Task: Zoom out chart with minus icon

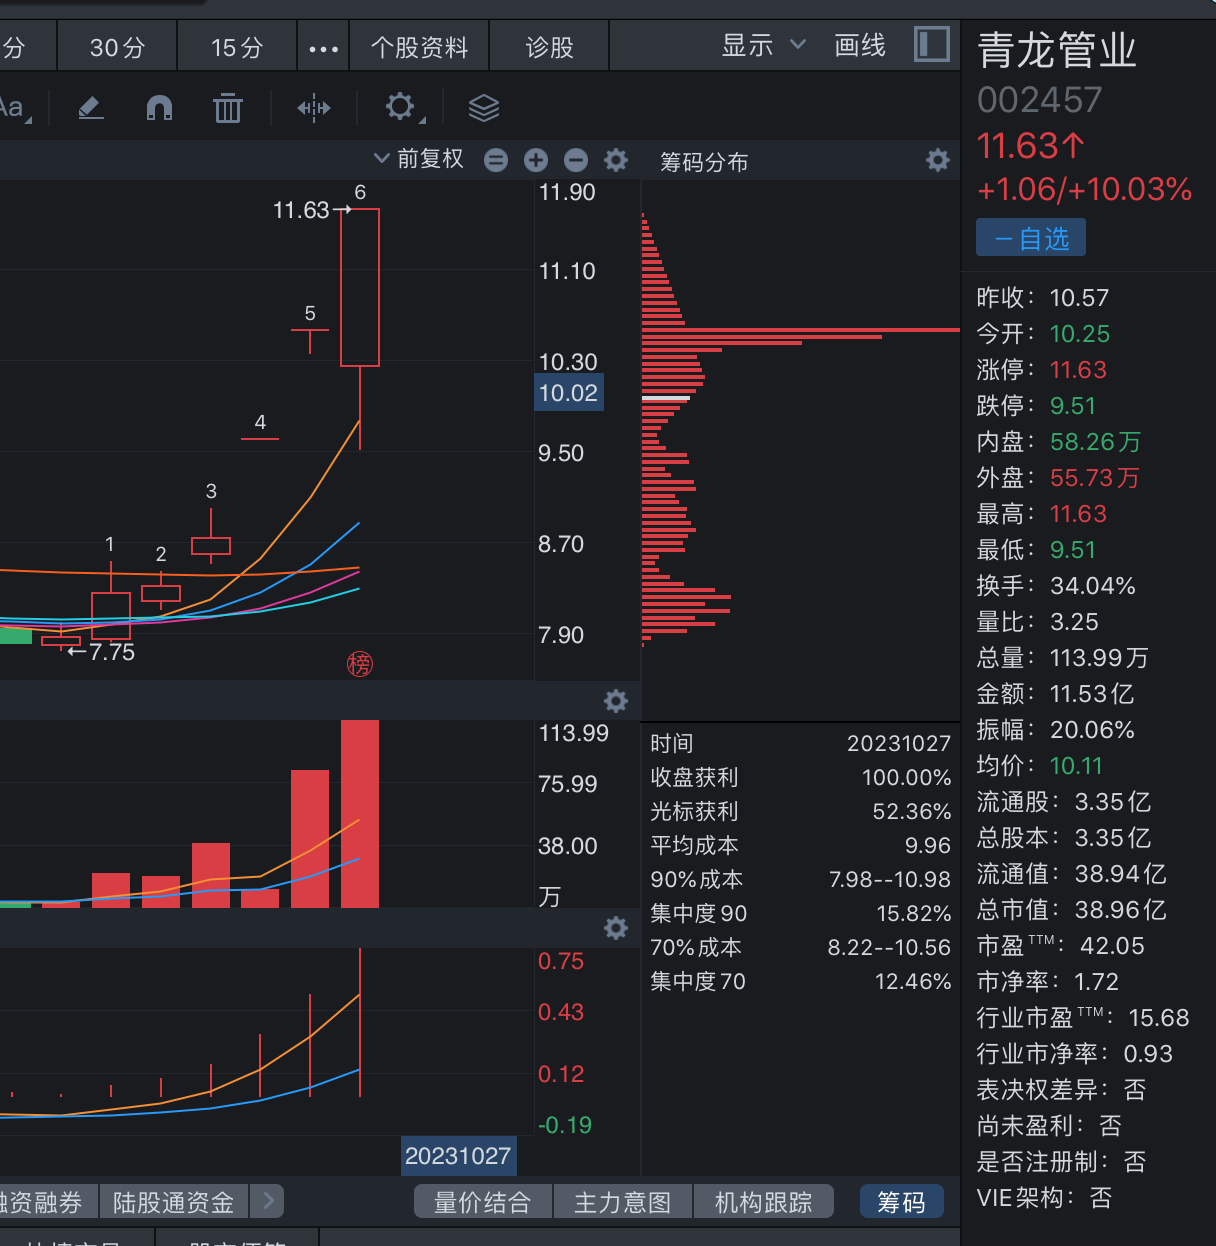Action: coord(576,160)
